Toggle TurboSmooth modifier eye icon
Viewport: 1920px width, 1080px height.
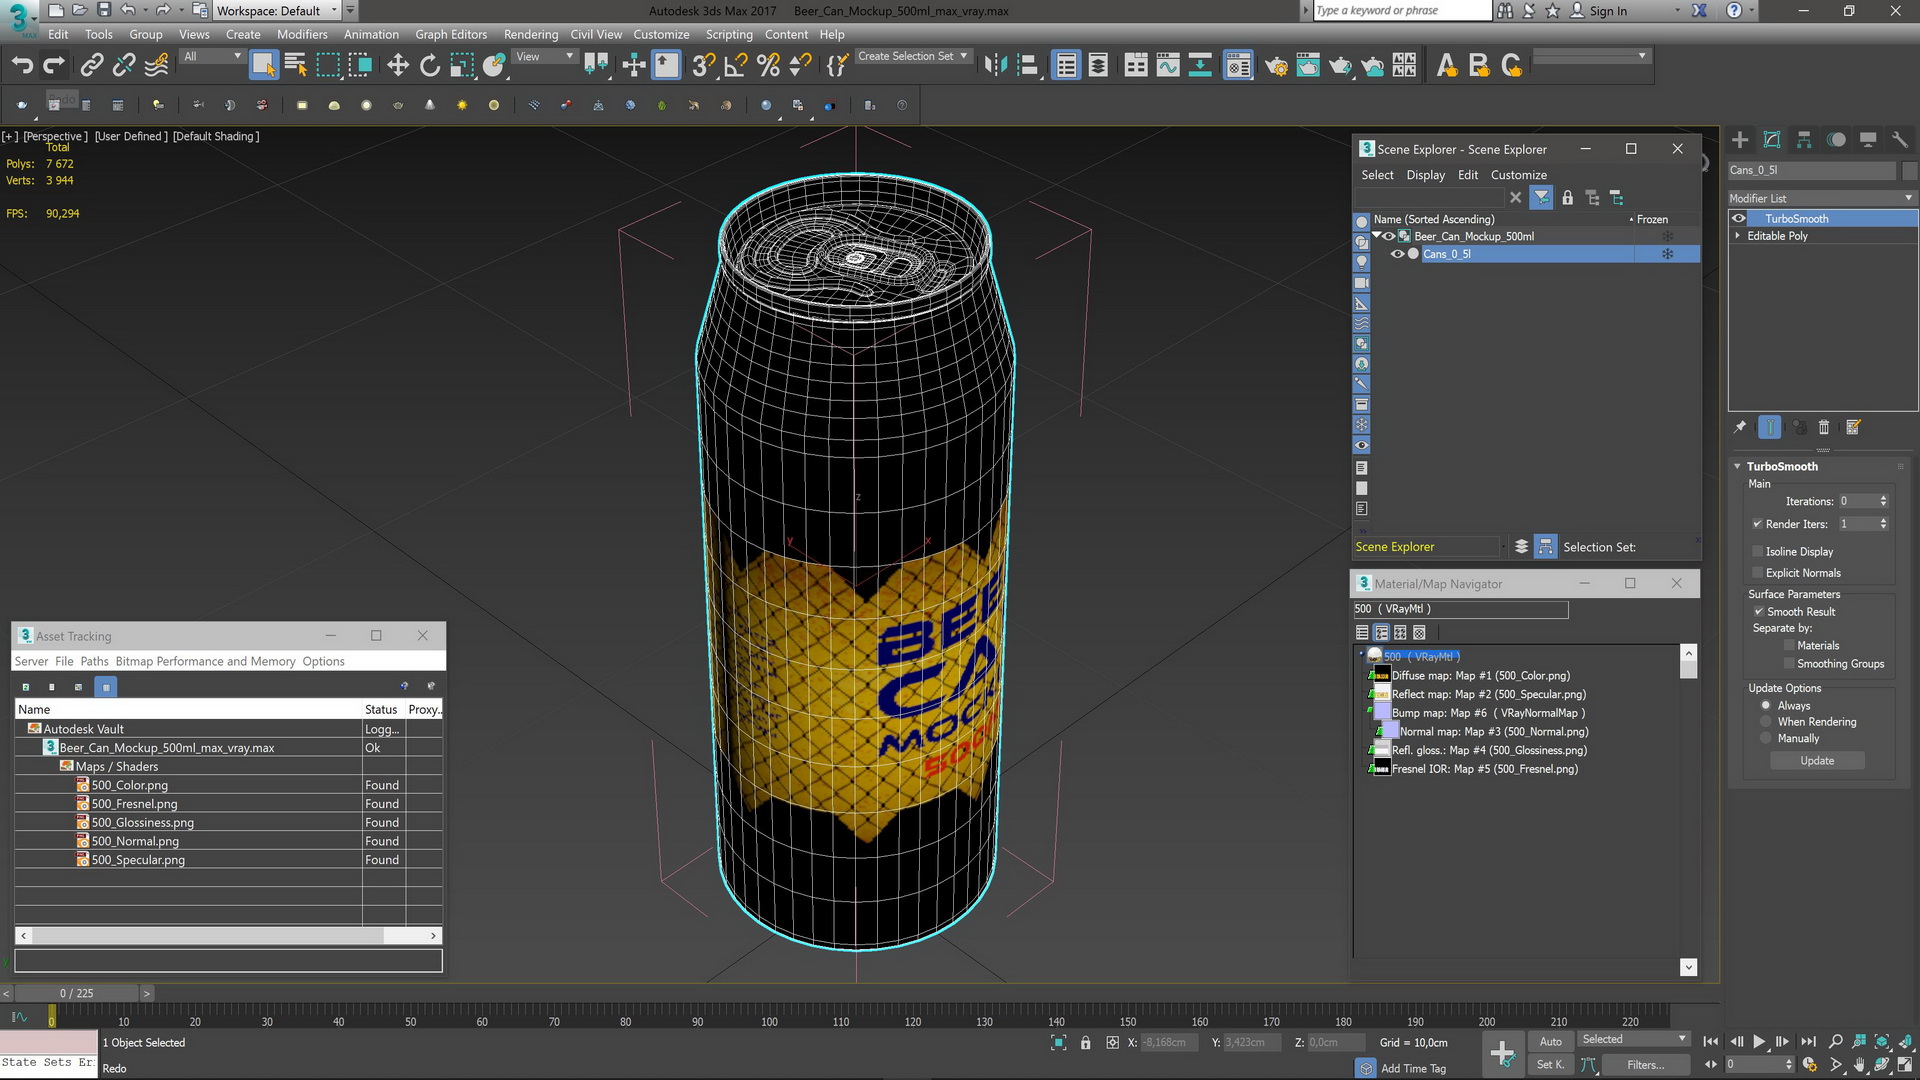pos(1739,219)
